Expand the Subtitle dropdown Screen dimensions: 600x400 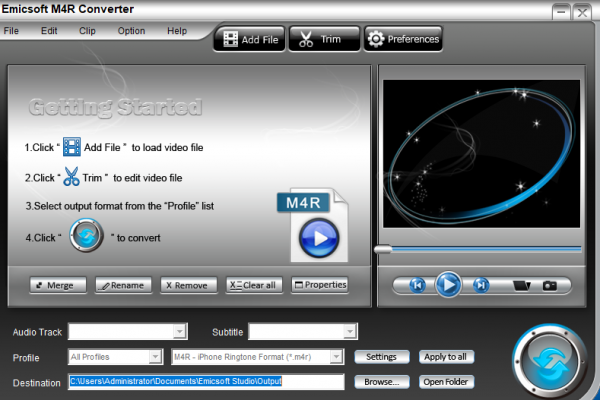(x=350, y=331)
